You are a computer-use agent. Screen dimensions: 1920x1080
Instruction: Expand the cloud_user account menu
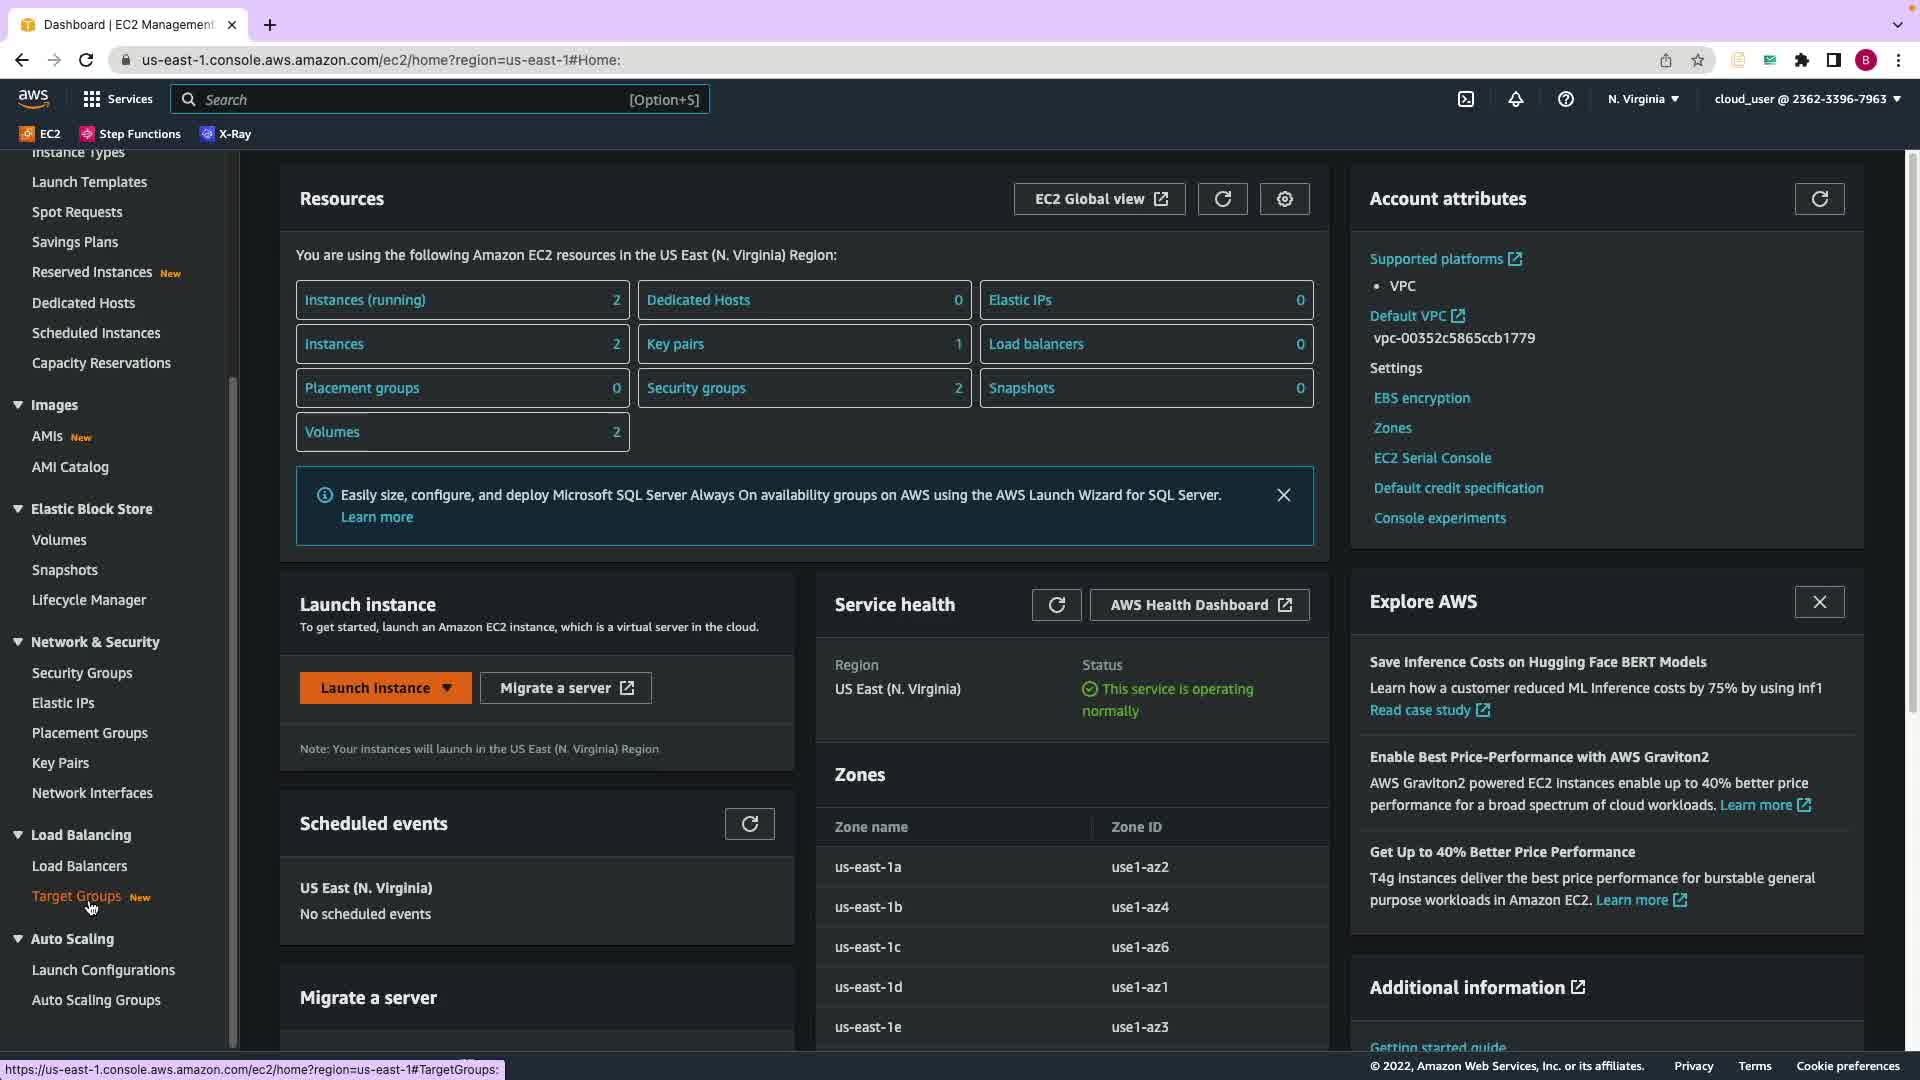[1807, 99]
